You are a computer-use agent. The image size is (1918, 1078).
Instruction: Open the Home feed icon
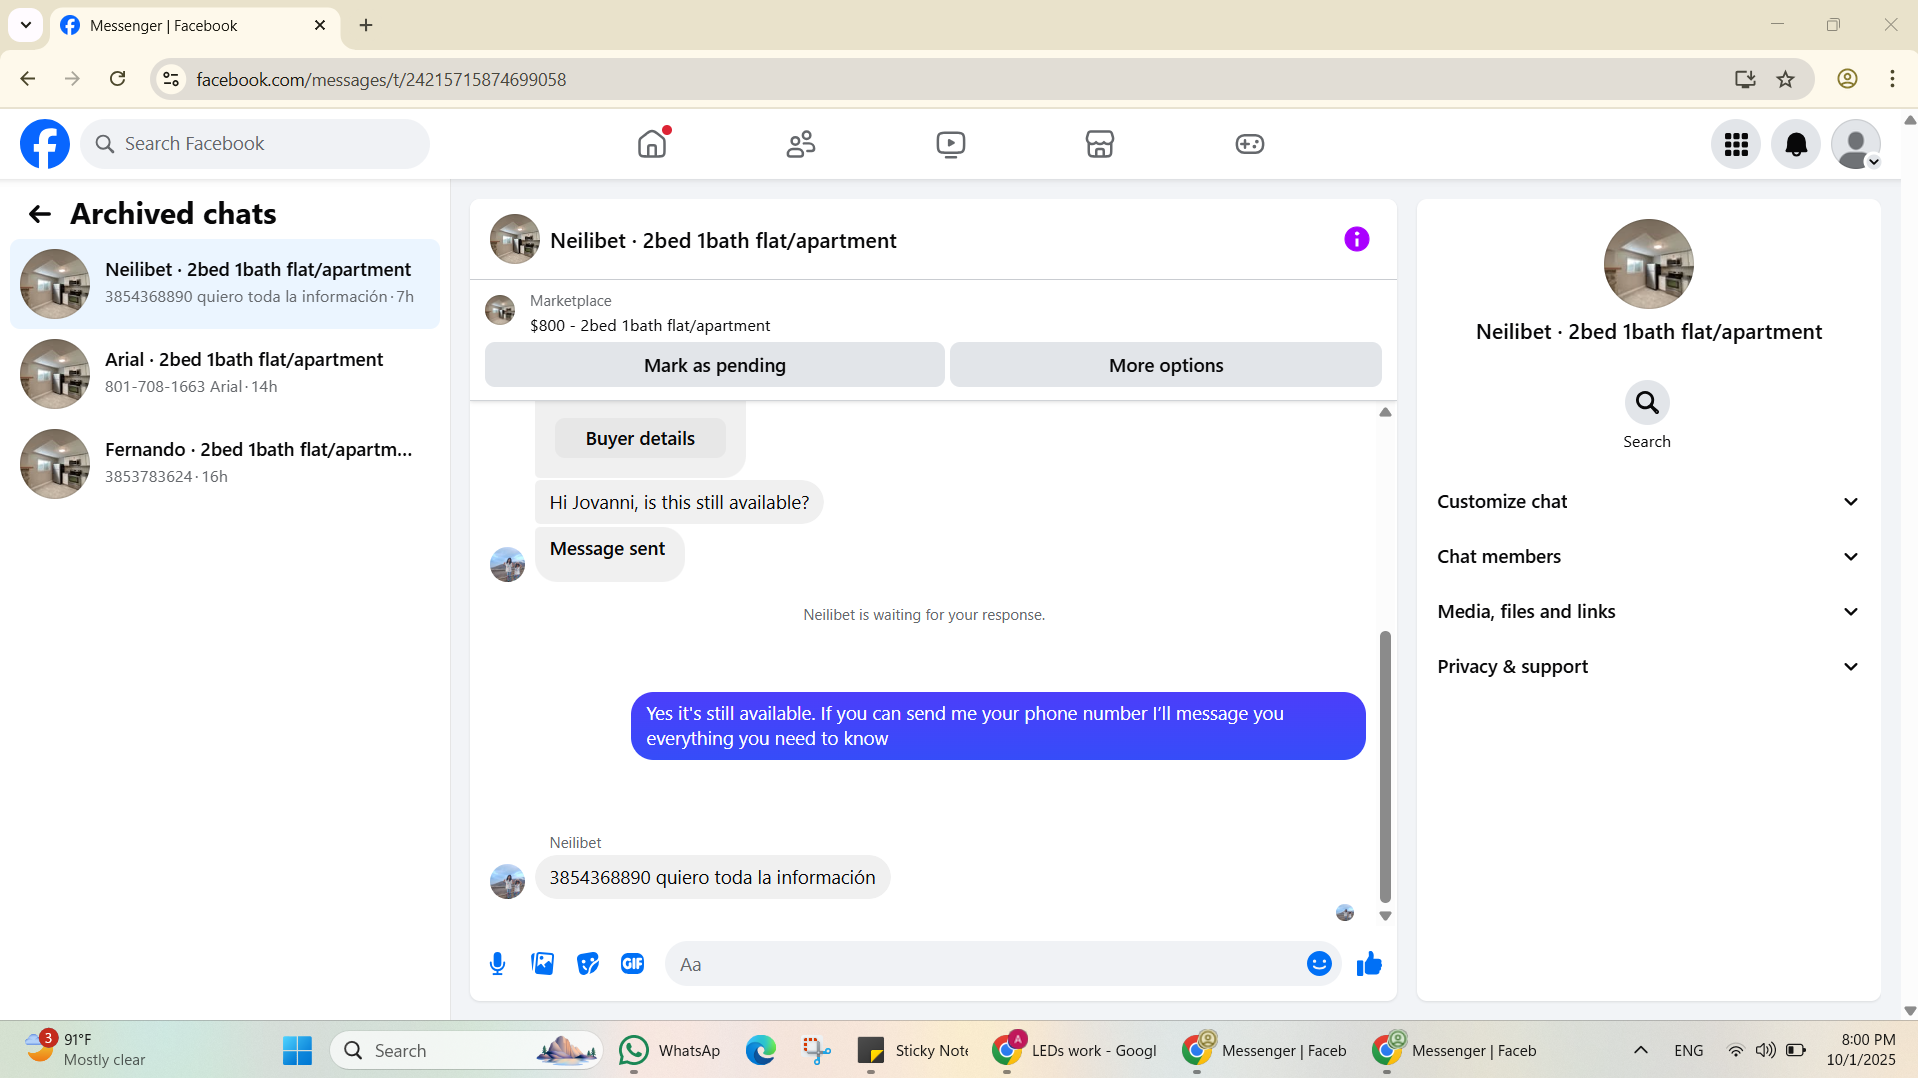click(x=652, y=144)
